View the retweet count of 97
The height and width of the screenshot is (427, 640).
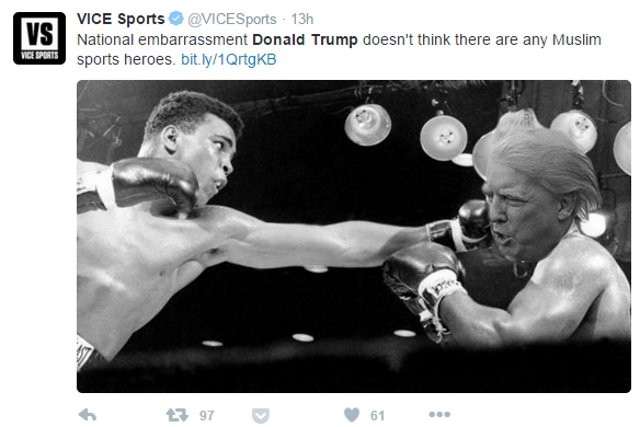point(207,416)
